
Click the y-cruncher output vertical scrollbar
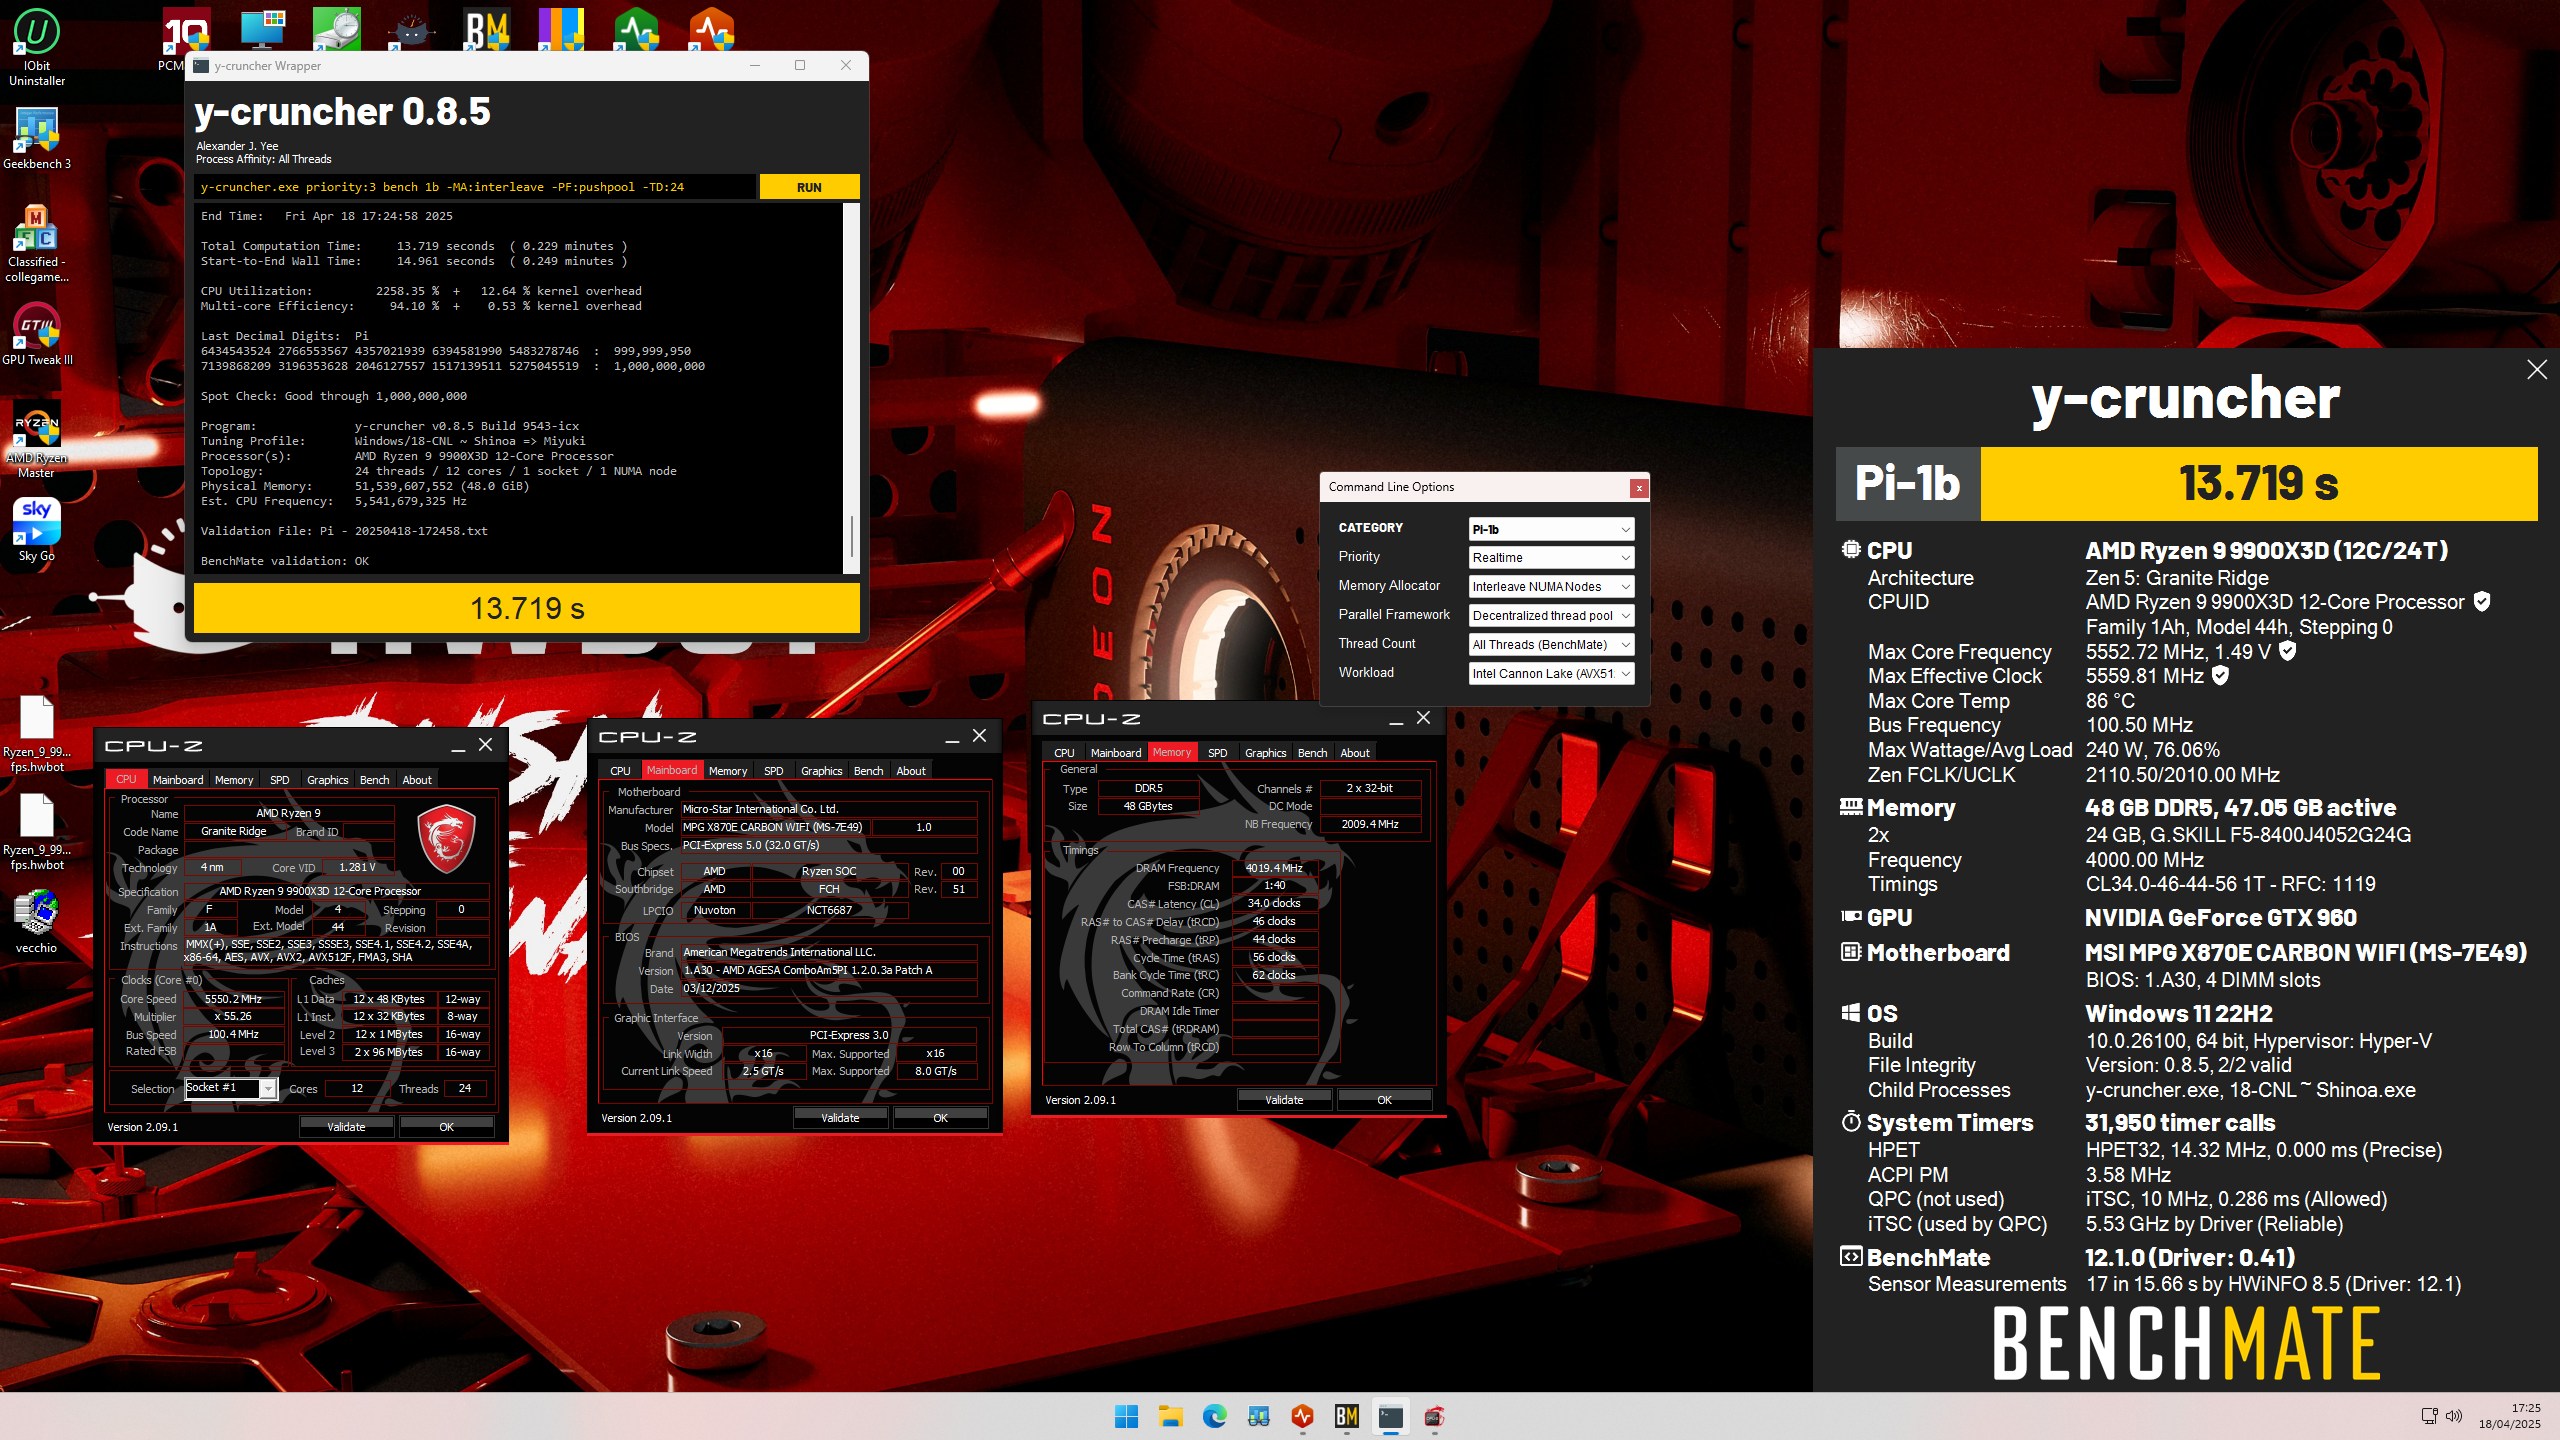click(x=851, y=388)
